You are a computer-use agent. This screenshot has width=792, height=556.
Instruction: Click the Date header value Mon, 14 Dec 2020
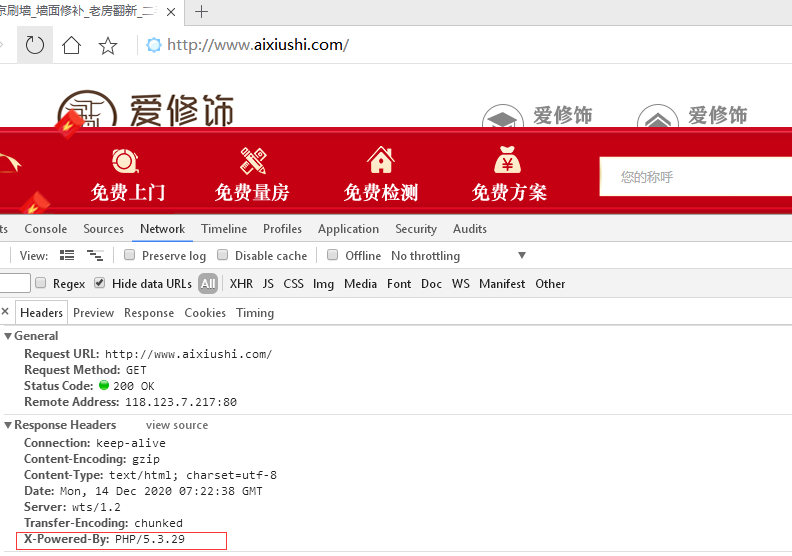[x=161, y=491]
